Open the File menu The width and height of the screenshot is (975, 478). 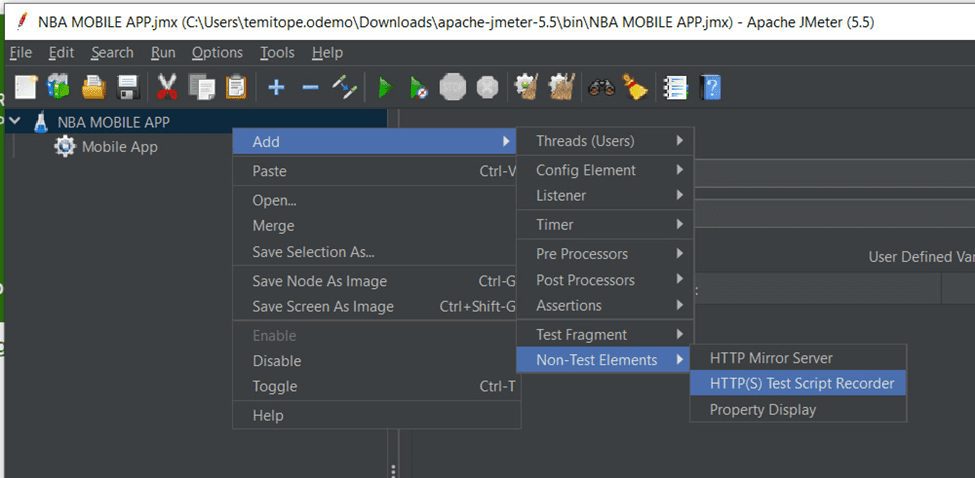[21, 53]
